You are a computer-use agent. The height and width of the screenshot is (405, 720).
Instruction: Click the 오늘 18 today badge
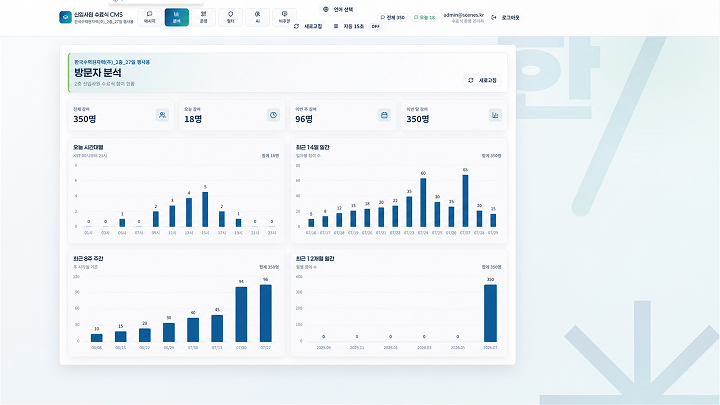(x=424, y=17)
